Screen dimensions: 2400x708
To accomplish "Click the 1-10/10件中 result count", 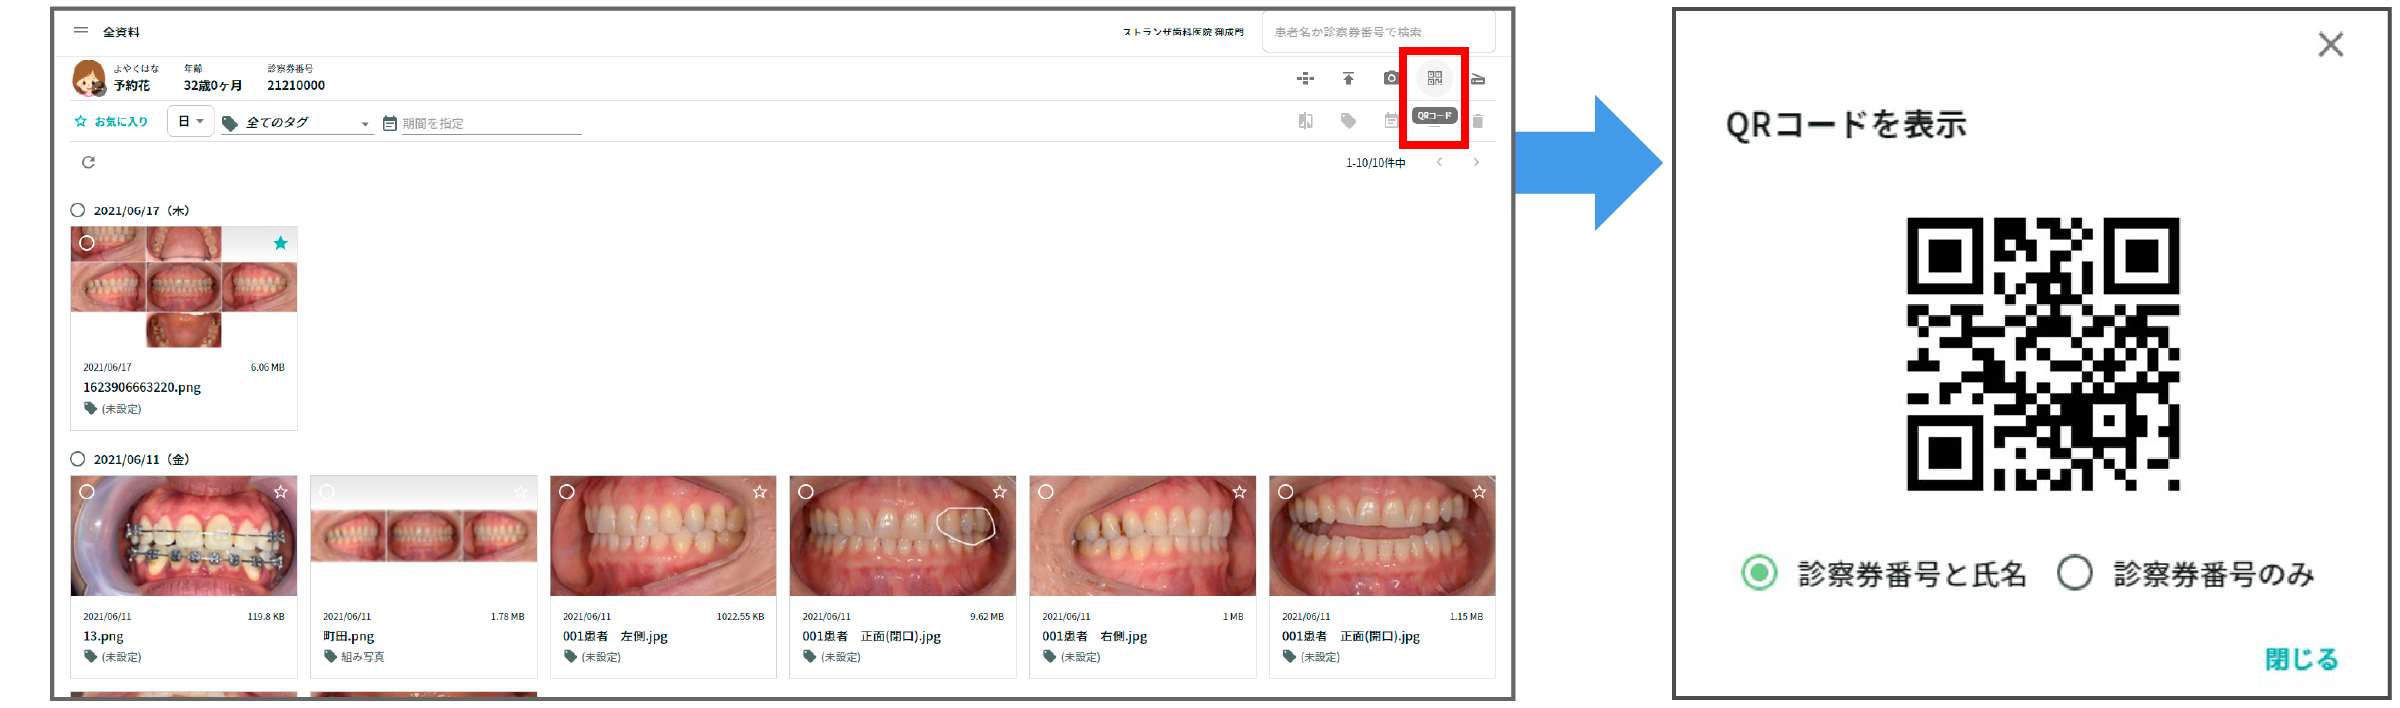I will click(x=1376, y=163).
